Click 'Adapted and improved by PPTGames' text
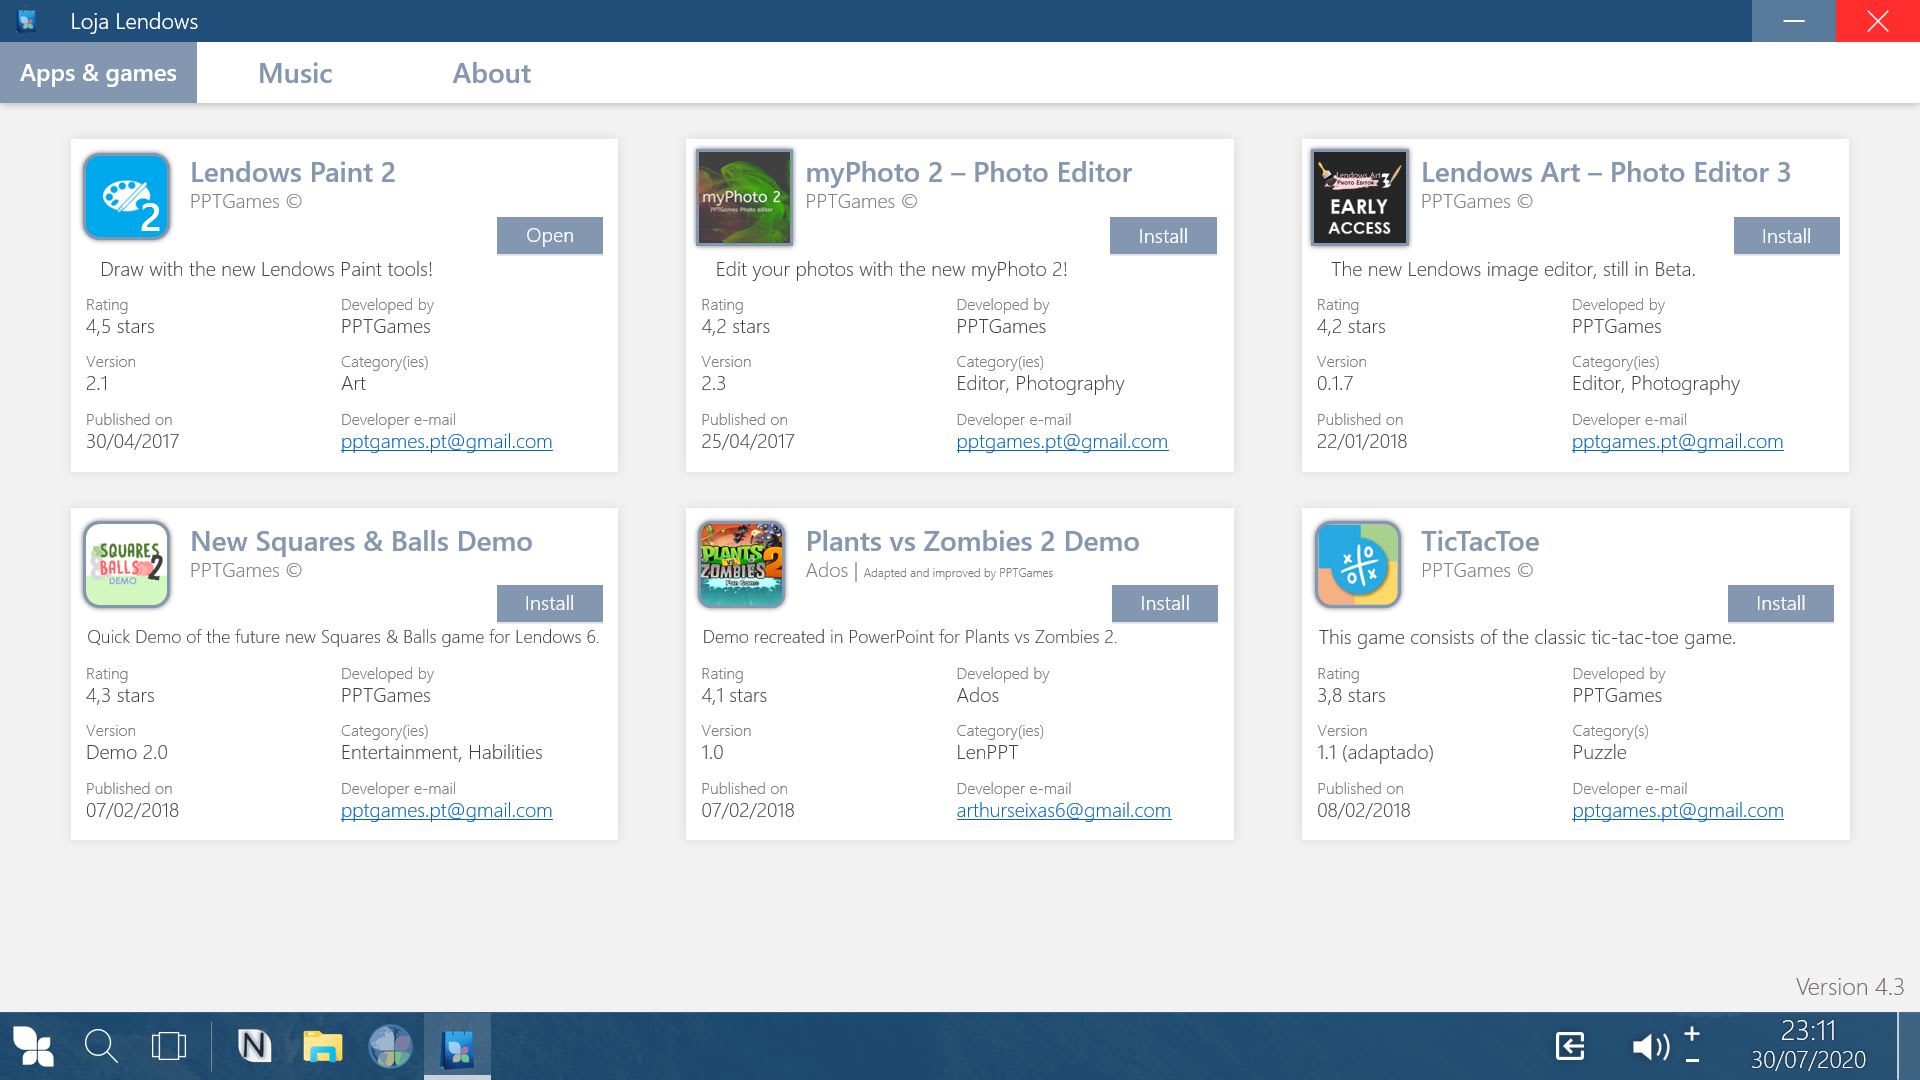This screenshot has height=1080, width=1920. pos(958,573)
